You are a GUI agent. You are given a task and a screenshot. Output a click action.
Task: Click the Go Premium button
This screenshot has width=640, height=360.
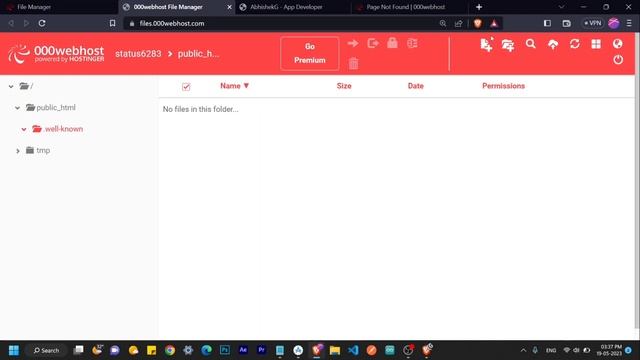(310, 53)
